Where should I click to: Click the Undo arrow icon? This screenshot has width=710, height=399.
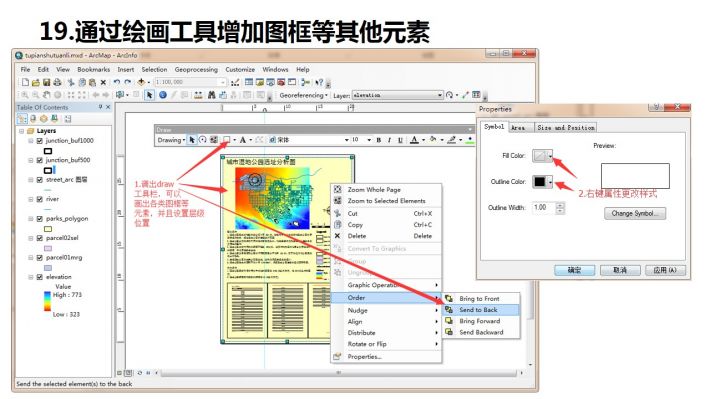[117, 82]
